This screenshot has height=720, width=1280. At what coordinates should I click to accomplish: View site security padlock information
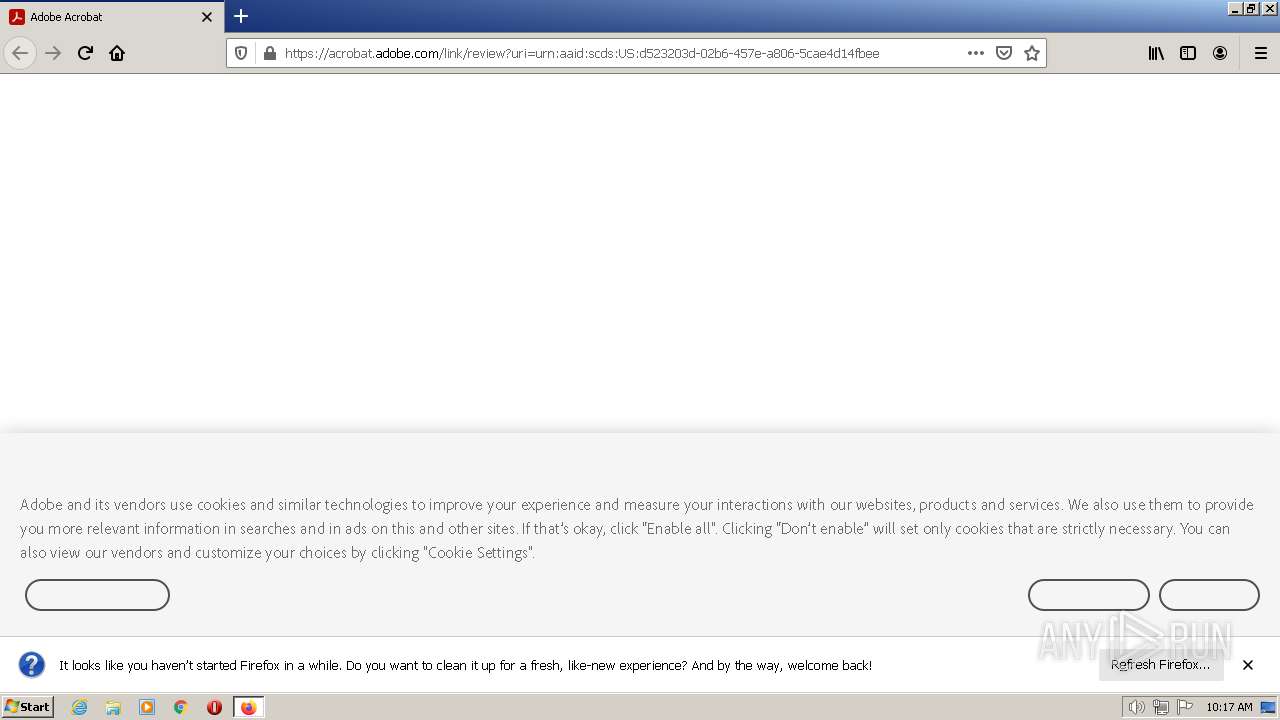(x=269, y=53)
